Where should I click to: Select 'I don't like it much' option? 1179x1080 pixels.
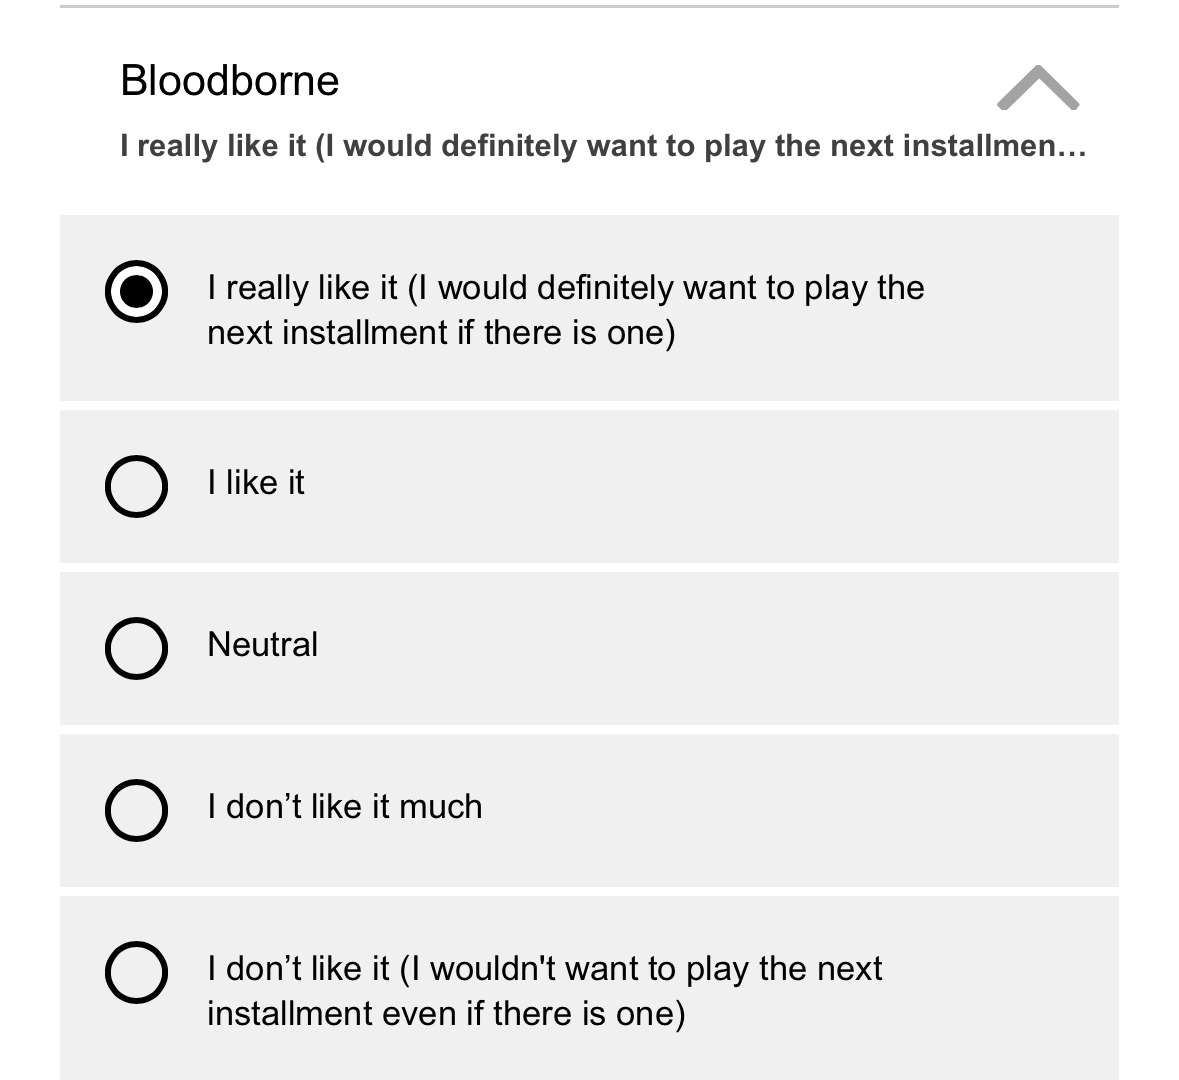(x=136, y=809)
